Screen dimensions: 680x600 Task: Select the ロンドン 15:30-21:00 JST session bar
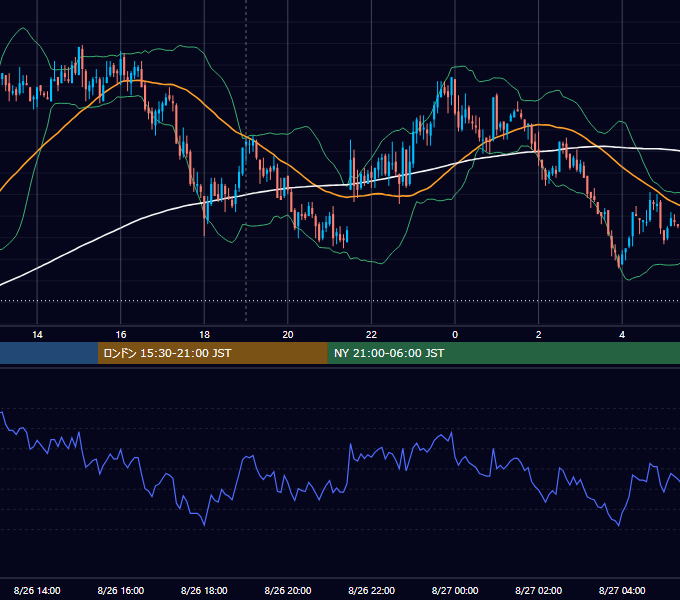point(212,353)
